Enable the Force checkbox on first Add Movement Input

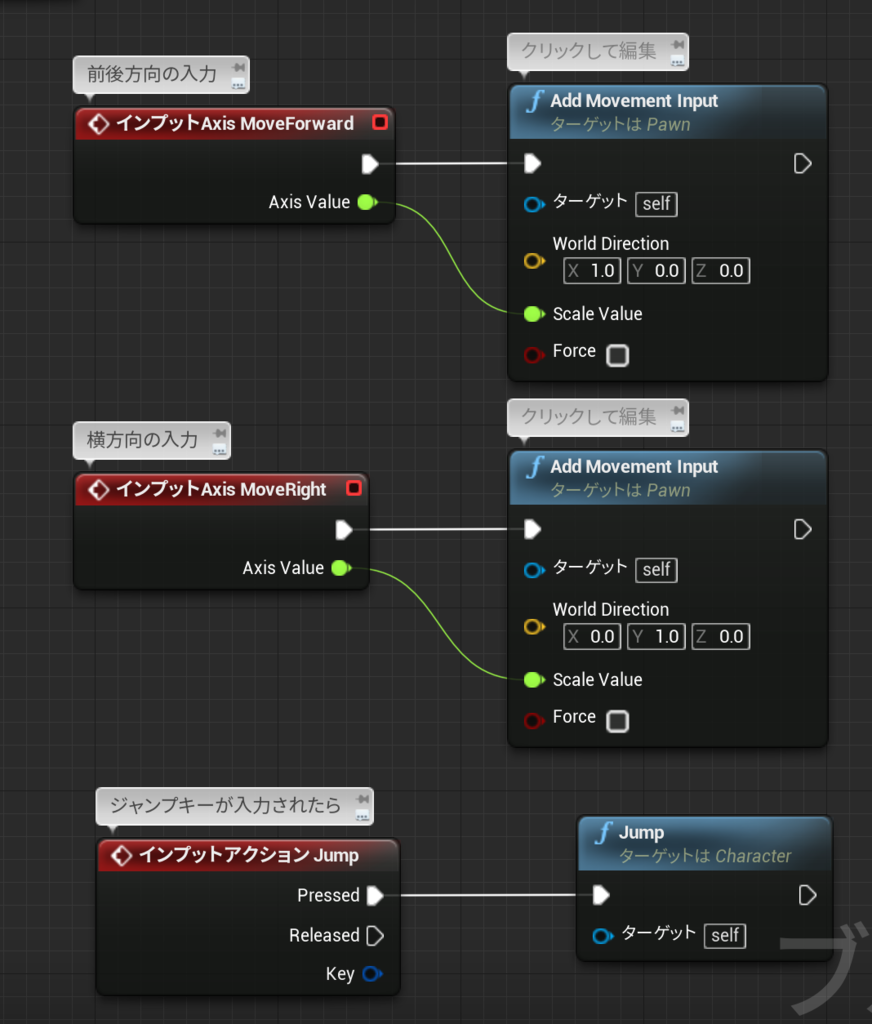(x=617, y=355)
